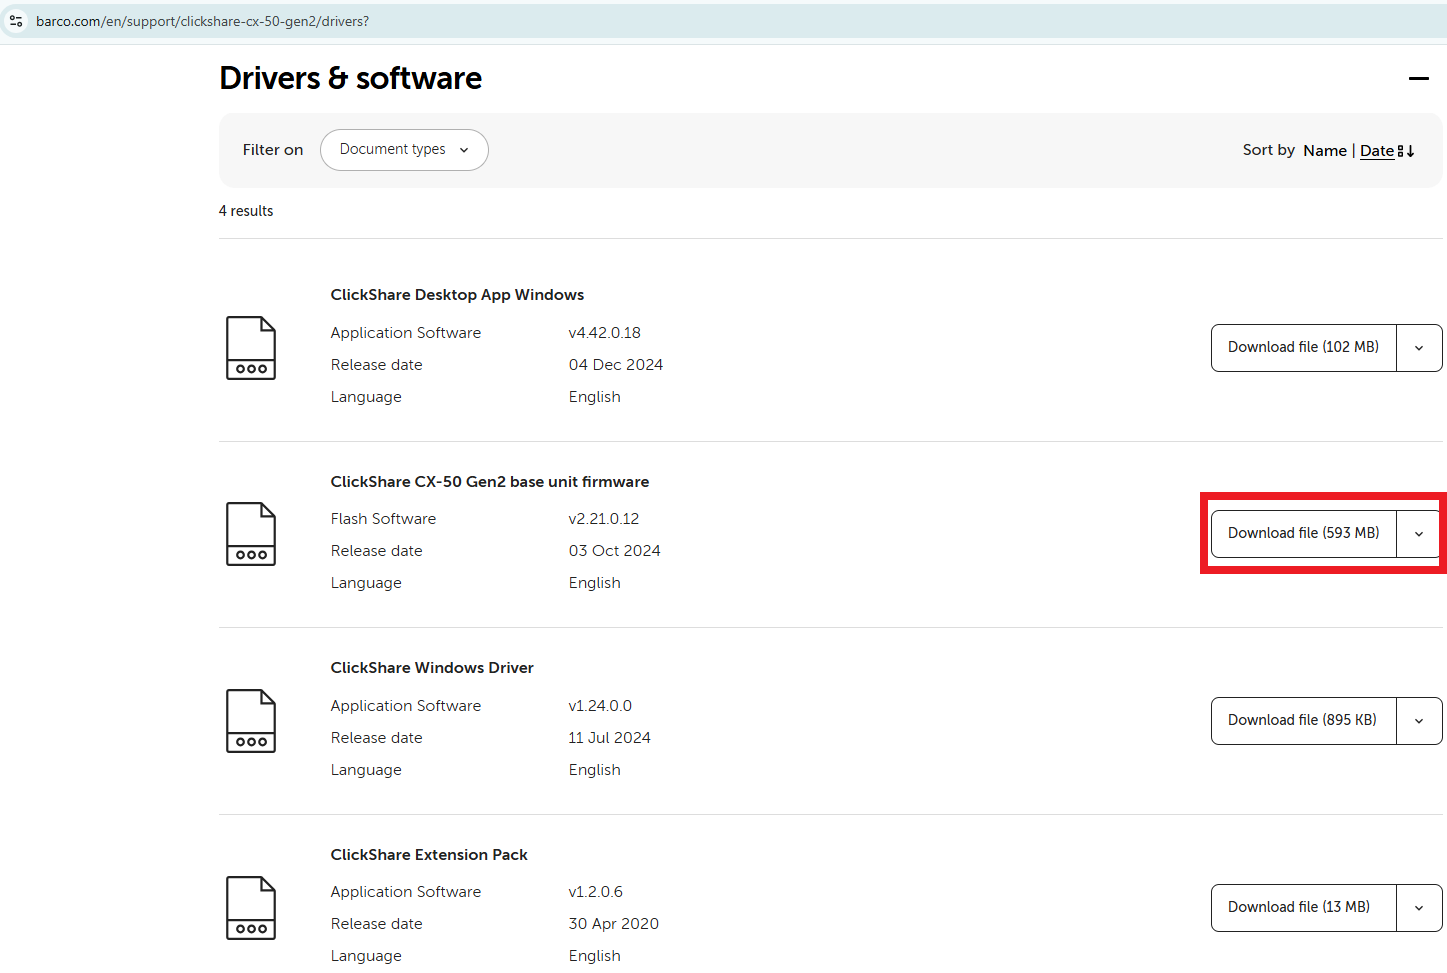This screenshot has width=1447, height=973.
Task: Click CX-50 Gen2 base unit firmware file icon
Action: click(x=251, y=534)
